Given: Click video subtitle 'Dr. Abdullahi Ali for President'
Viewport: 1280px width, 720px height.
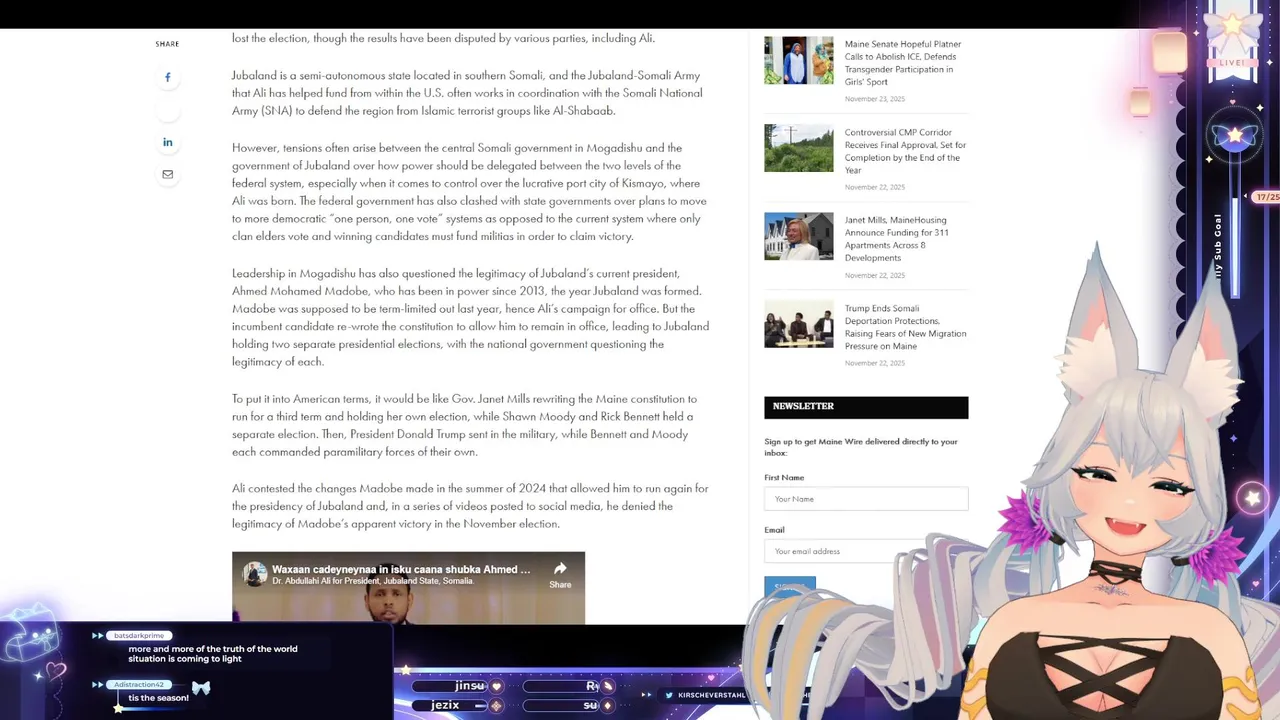Looking at the screenshot, I should tap(372, 582).
